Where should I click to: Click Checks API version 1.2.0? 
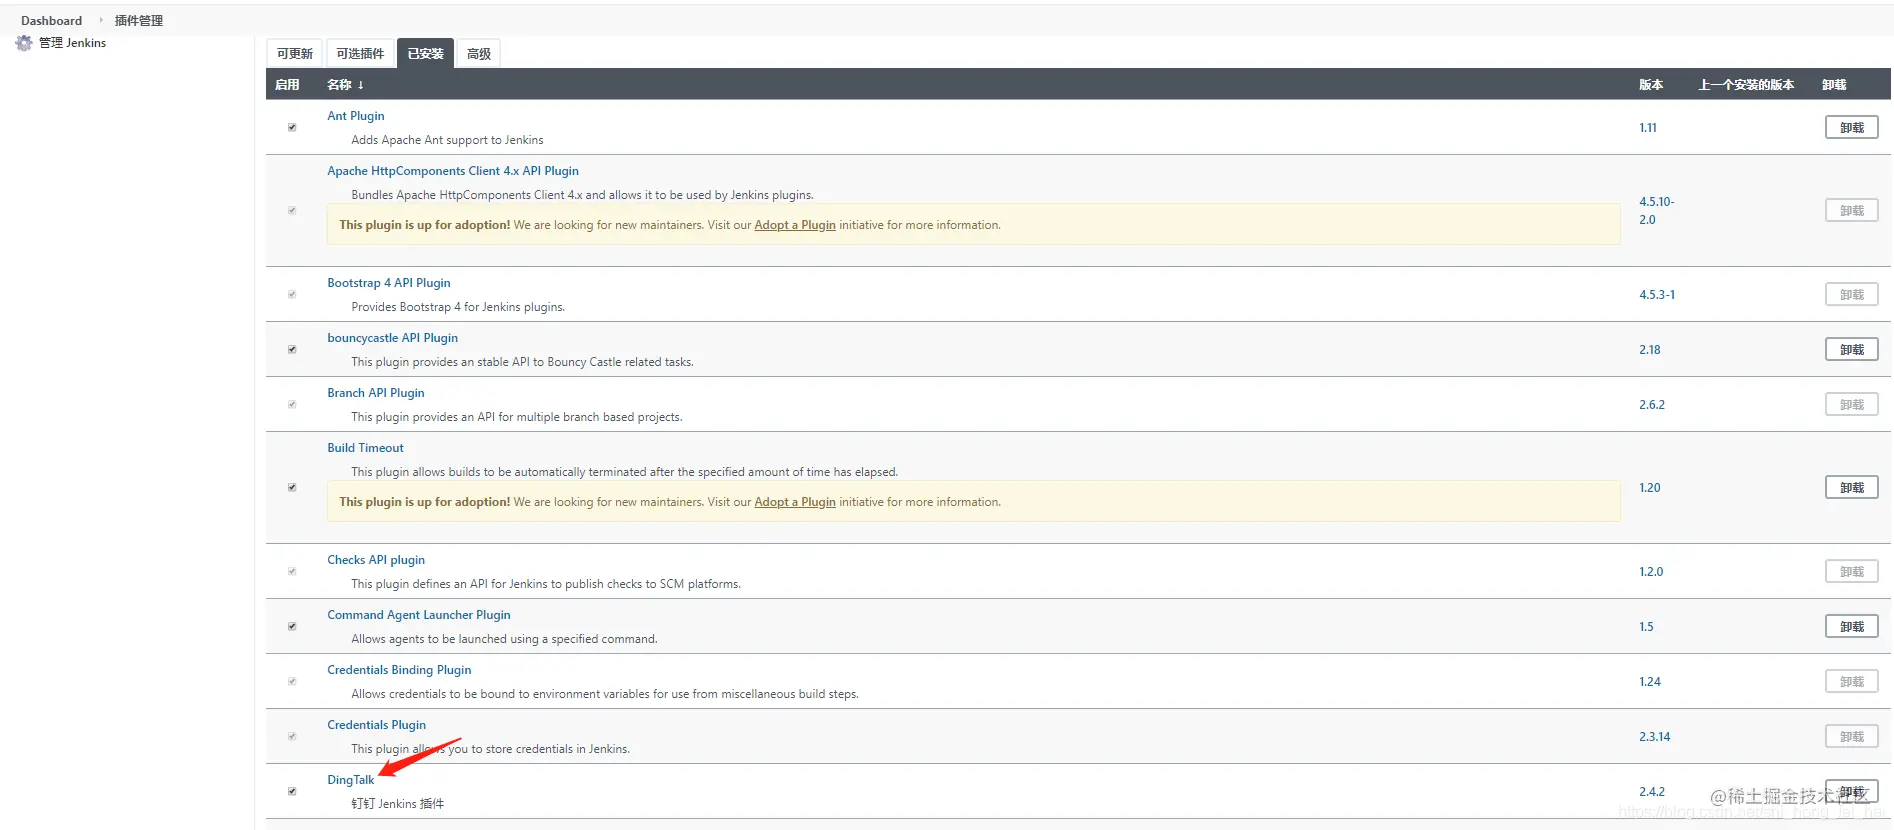[x=1651, y=572]
